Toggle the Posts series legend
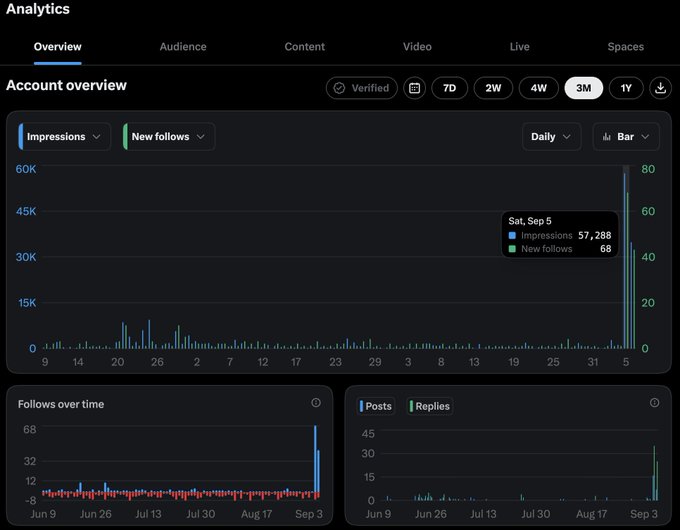Image resolution: width=680 pixels, height=530 pixels. [376, 406]
